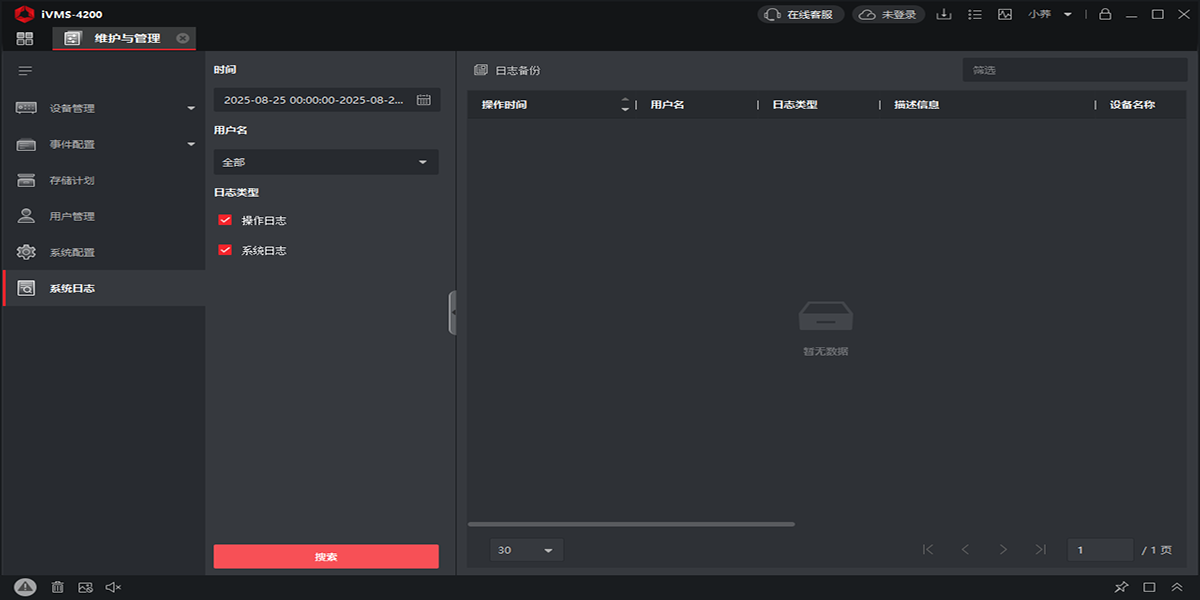Click the 描述信息 column header
Screen dimensions: 1200x600
pyautogui.click(x=917, y=105)
